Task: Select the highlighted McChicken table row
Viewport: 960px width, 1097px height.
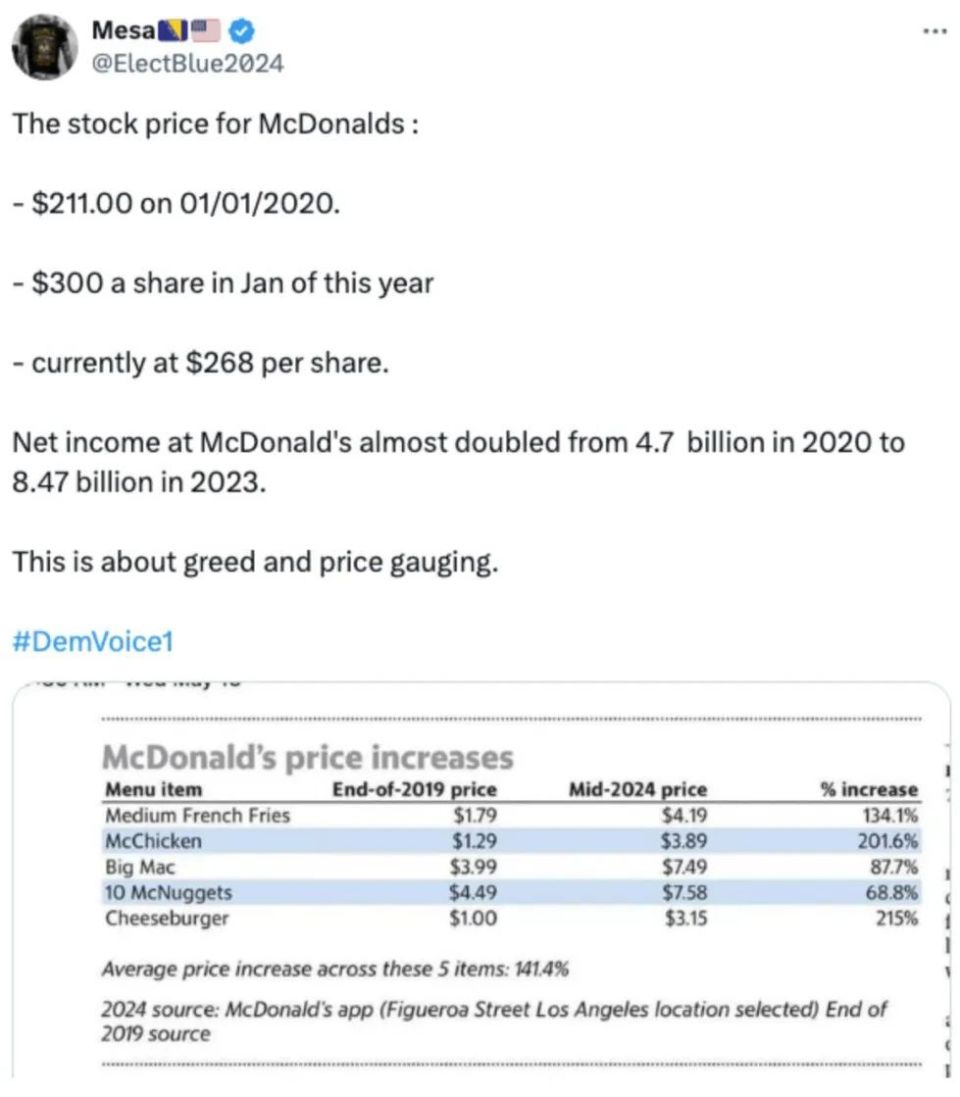Action: click(x=510, y=841)
